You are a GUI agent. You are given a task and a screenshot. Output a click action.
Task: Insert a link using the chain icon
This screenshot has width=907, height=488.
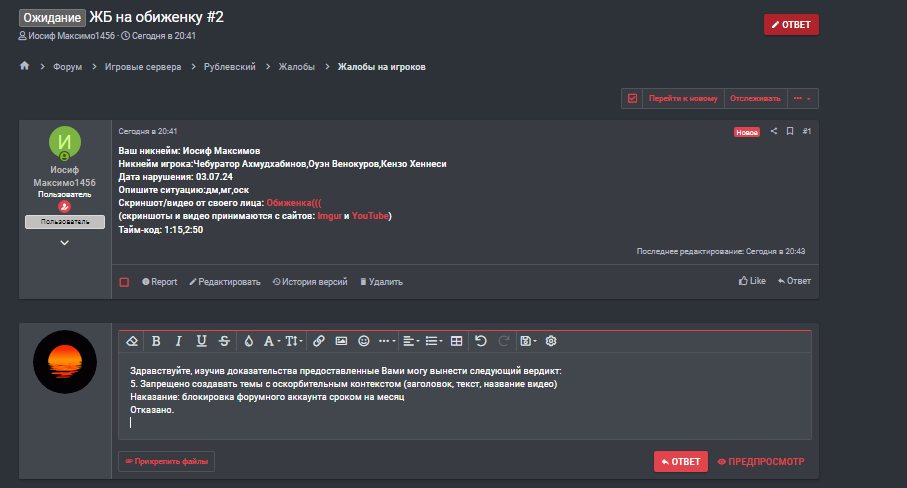(x=319, y=341)
